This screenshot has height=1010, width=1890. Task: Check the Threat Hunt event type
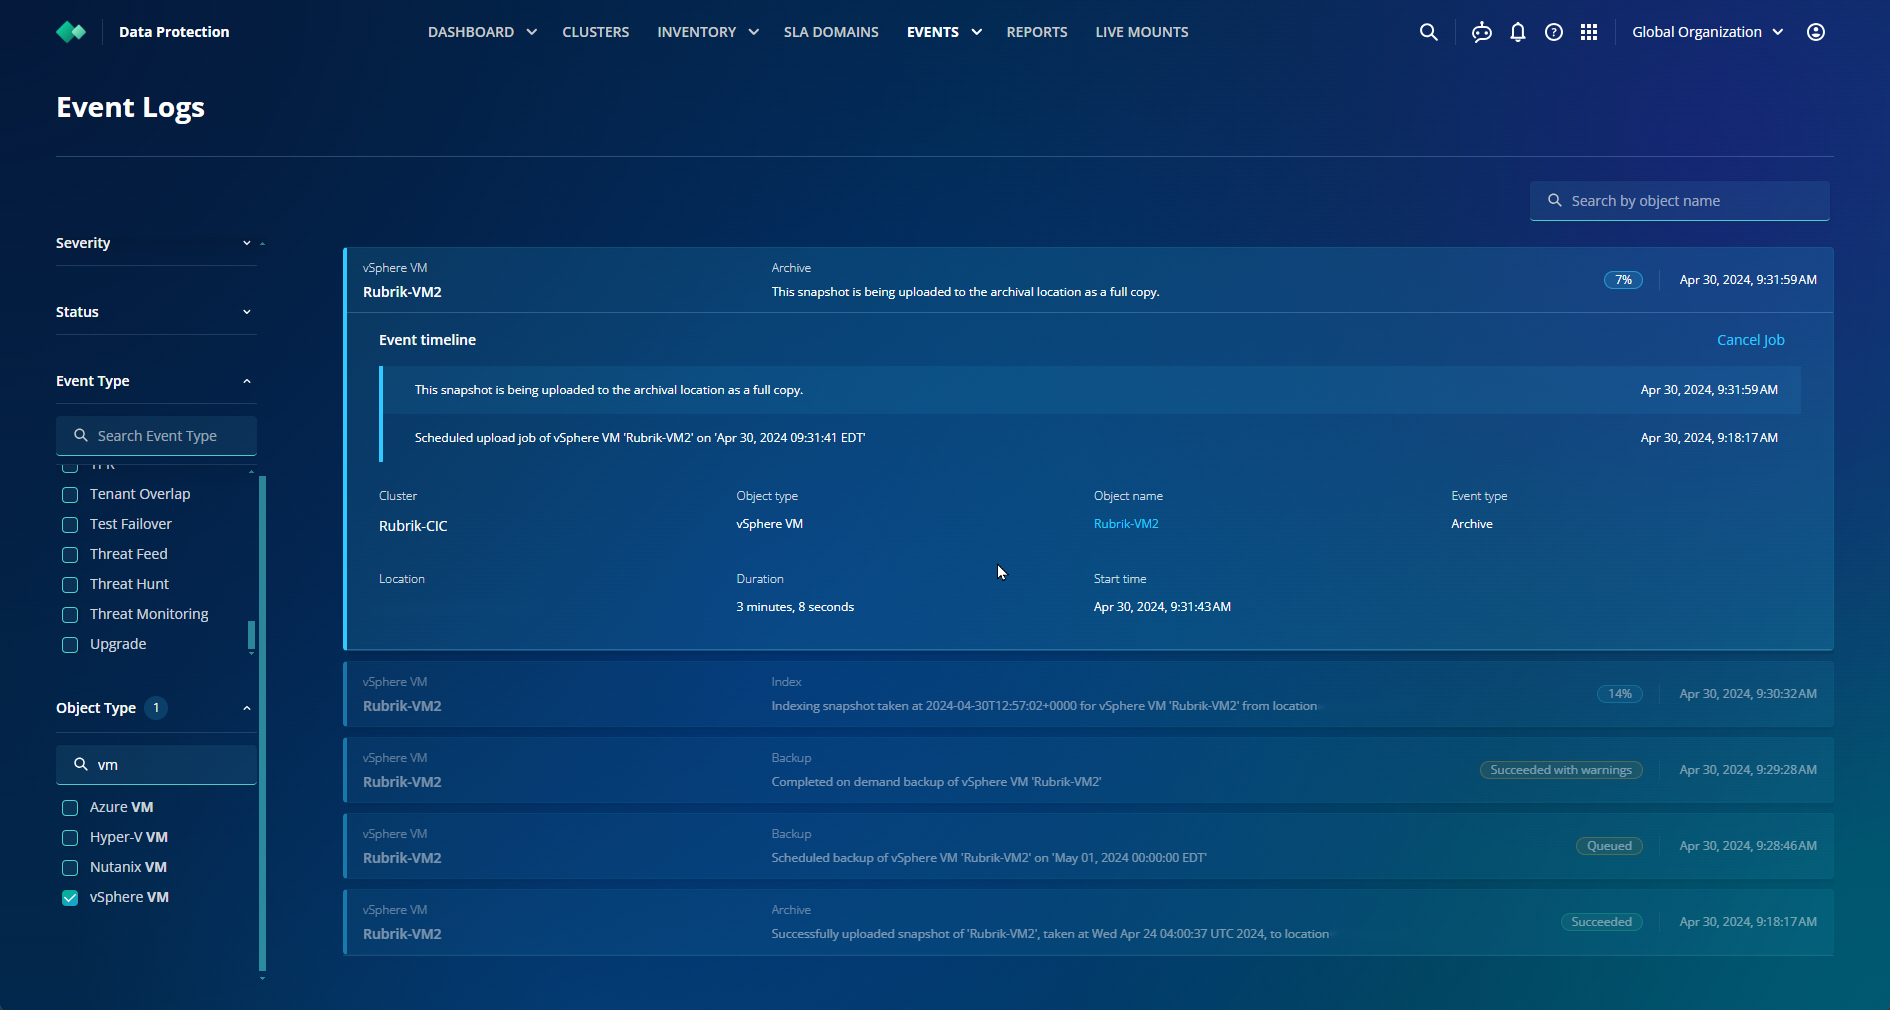[x=70, y=585]
